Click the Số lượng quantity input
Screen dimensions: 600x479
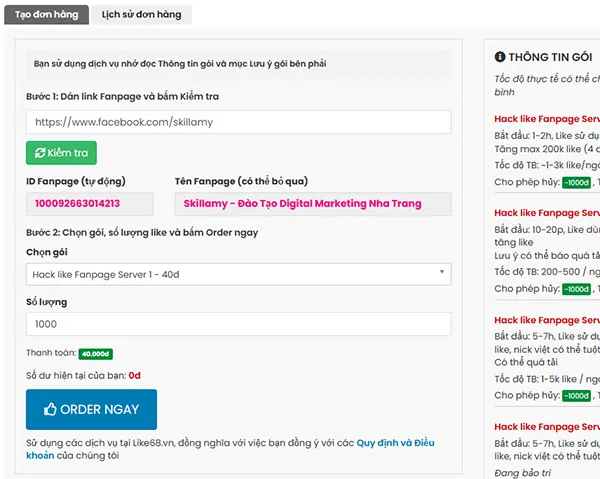tap(239, 324)
